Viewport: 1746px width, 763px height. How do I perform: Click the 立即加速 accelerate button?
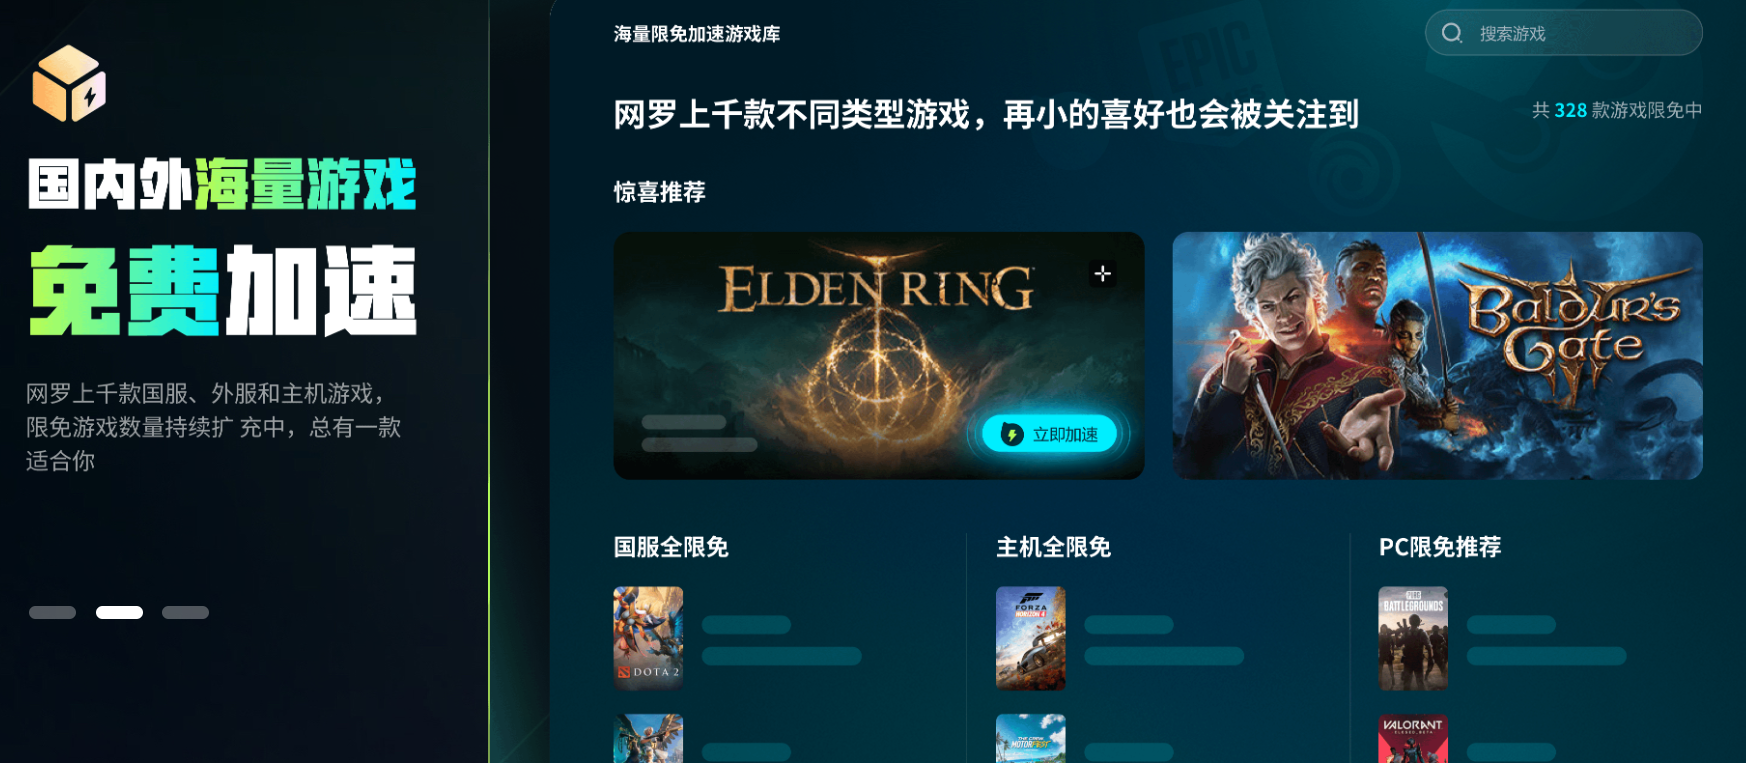point(1049,434)
